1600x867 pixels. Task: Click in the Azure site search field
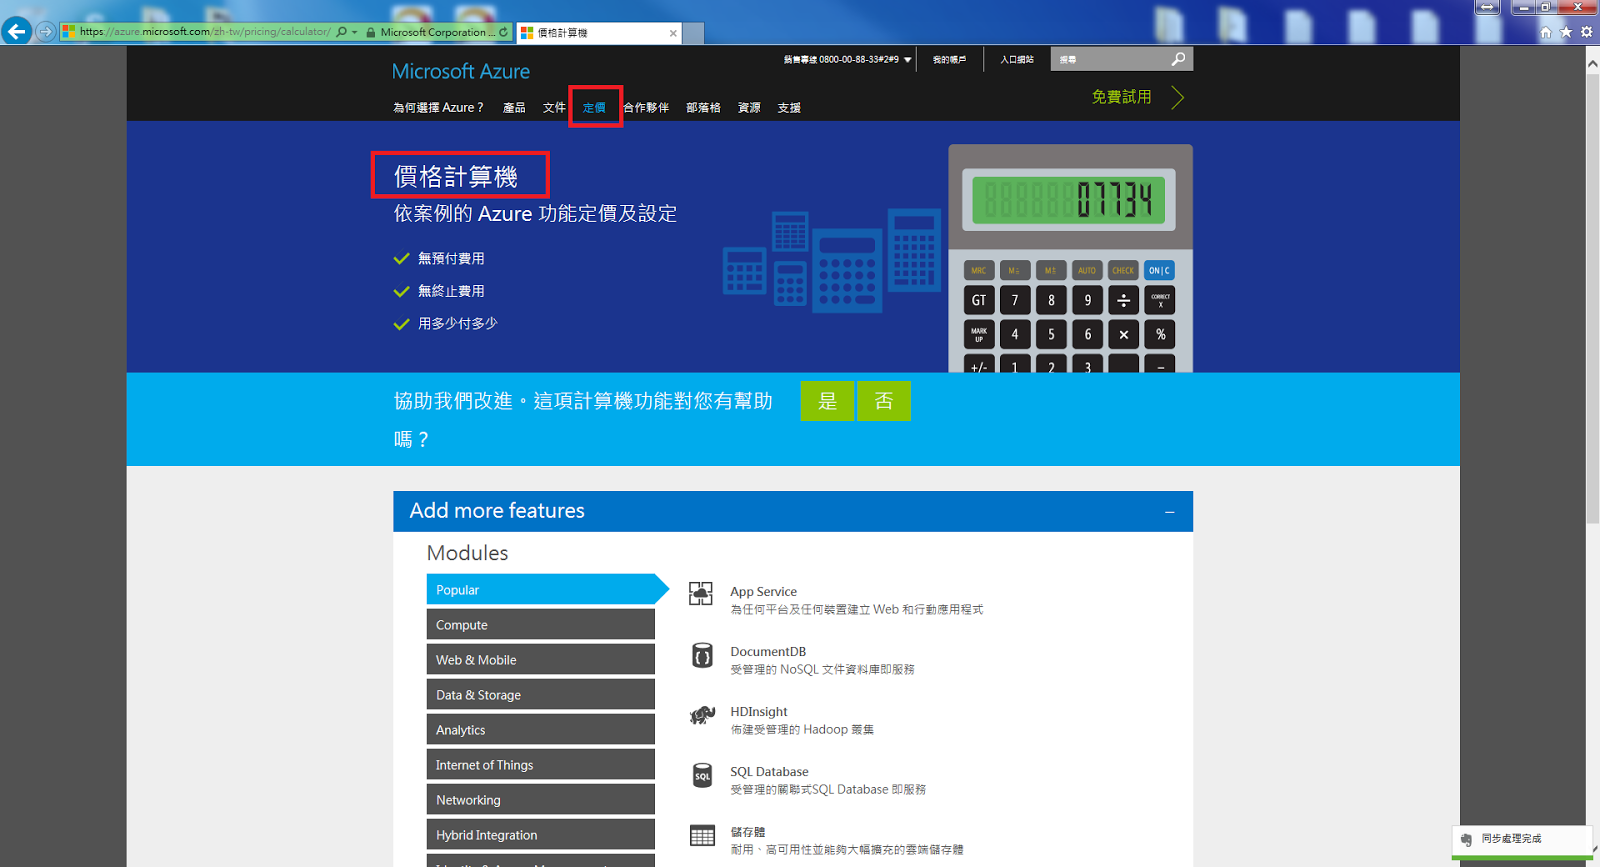[x=1109, y=59]
